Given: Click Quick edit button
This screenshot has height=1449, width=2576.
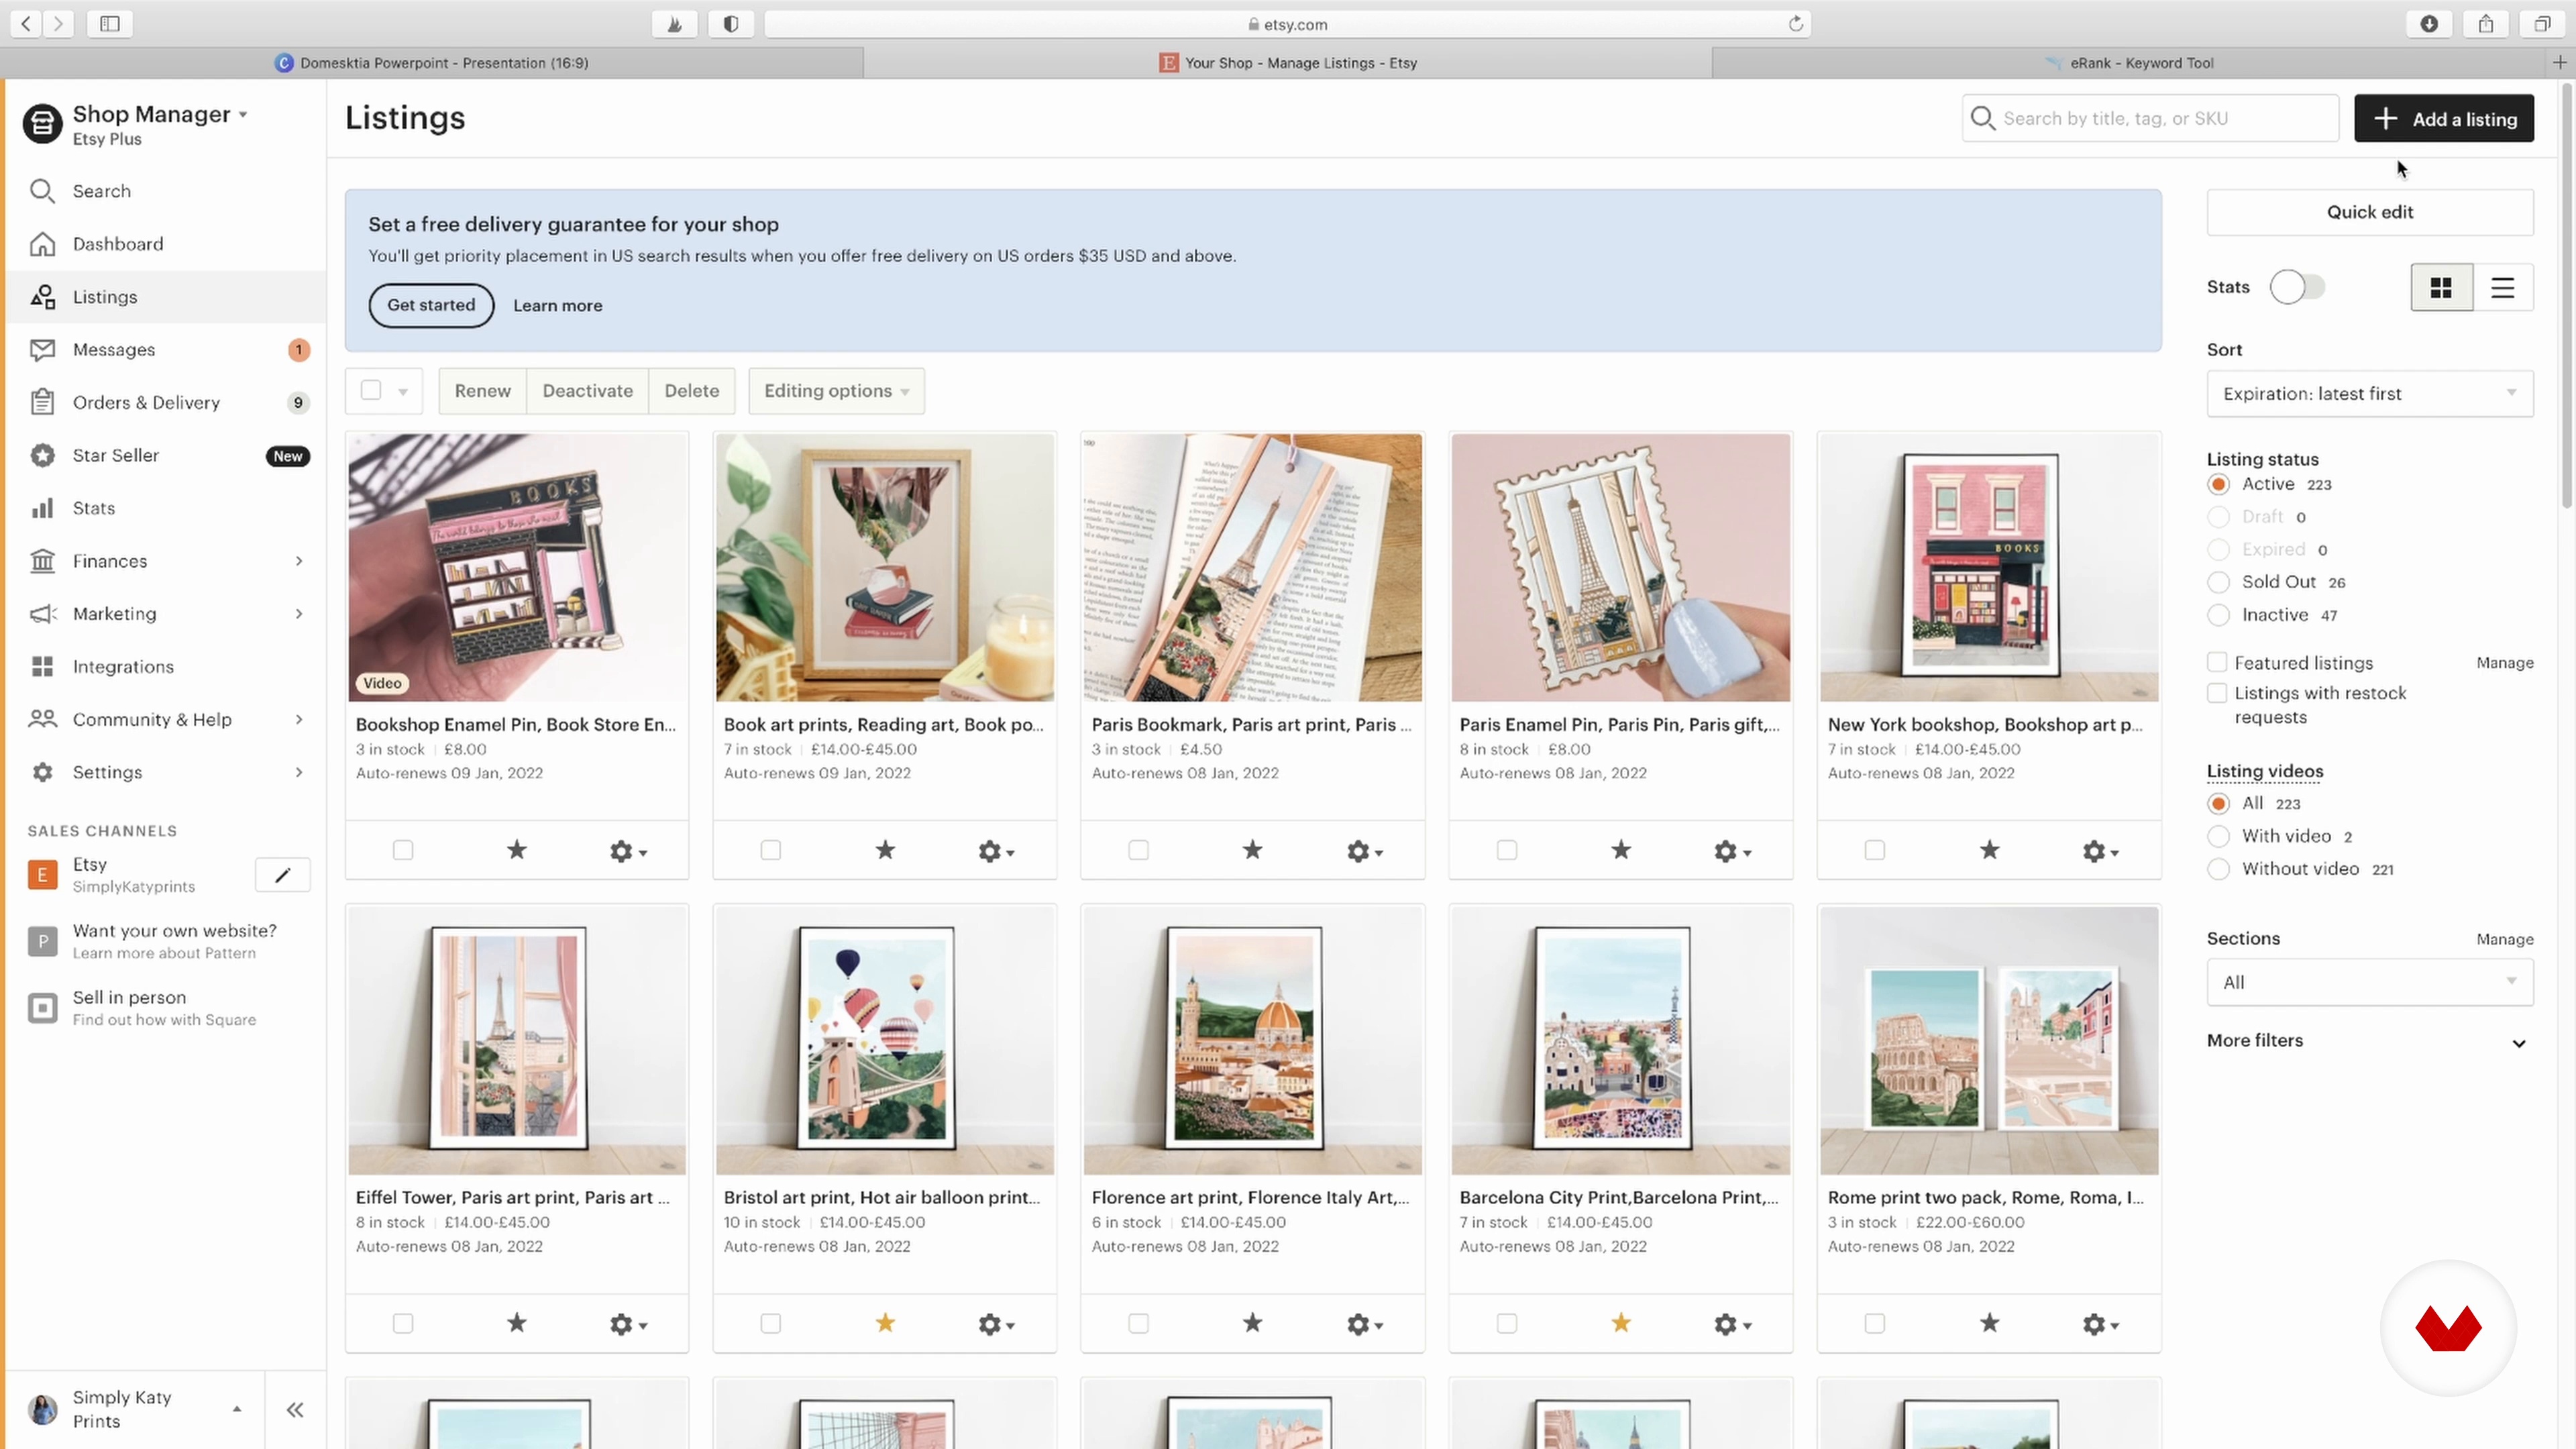Looking at the screenshot, I should point(2369,212).
